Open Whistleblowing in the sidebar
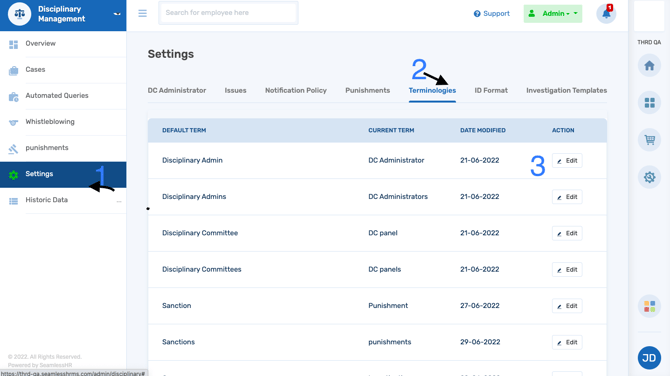The height and width of the screenshot is (376, 670). (50, 121)
